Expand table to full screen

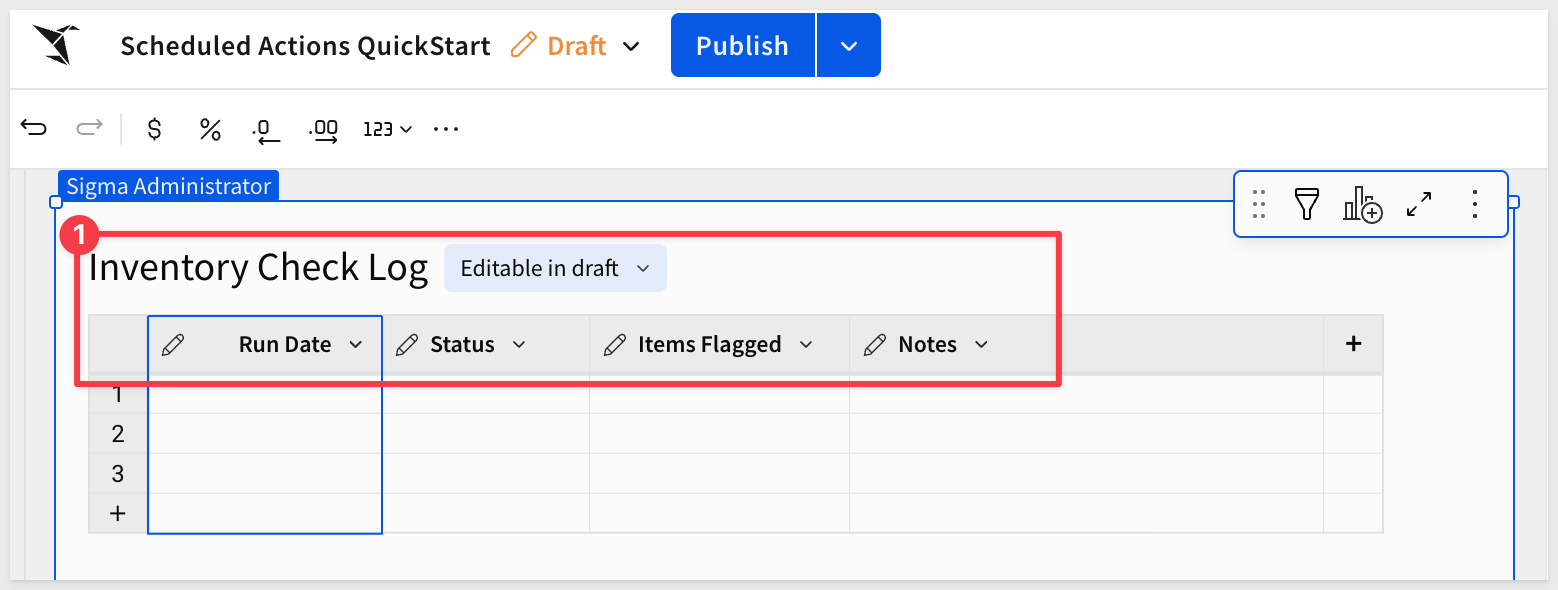tap(1419, 204)
